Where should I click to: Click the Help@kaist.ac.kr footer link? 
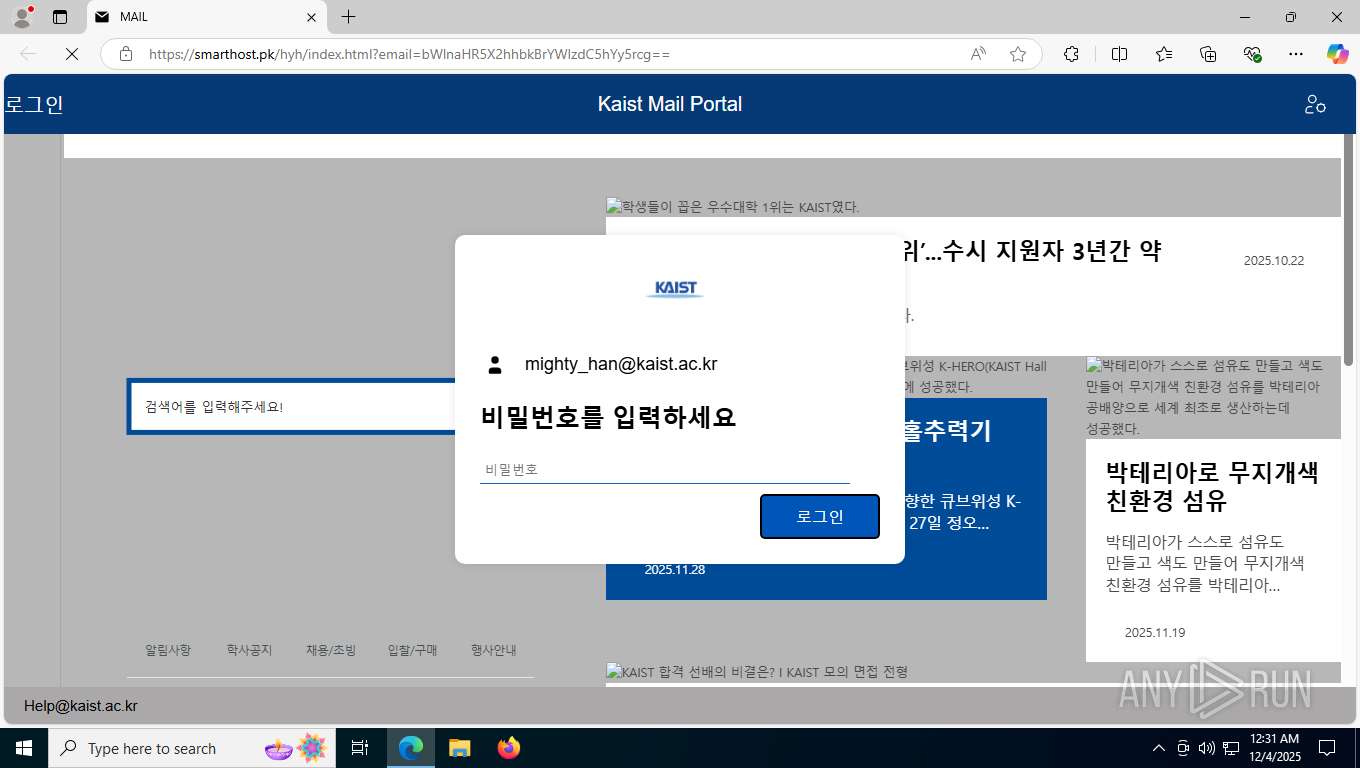pyautogui.click(x=81, y=706)
